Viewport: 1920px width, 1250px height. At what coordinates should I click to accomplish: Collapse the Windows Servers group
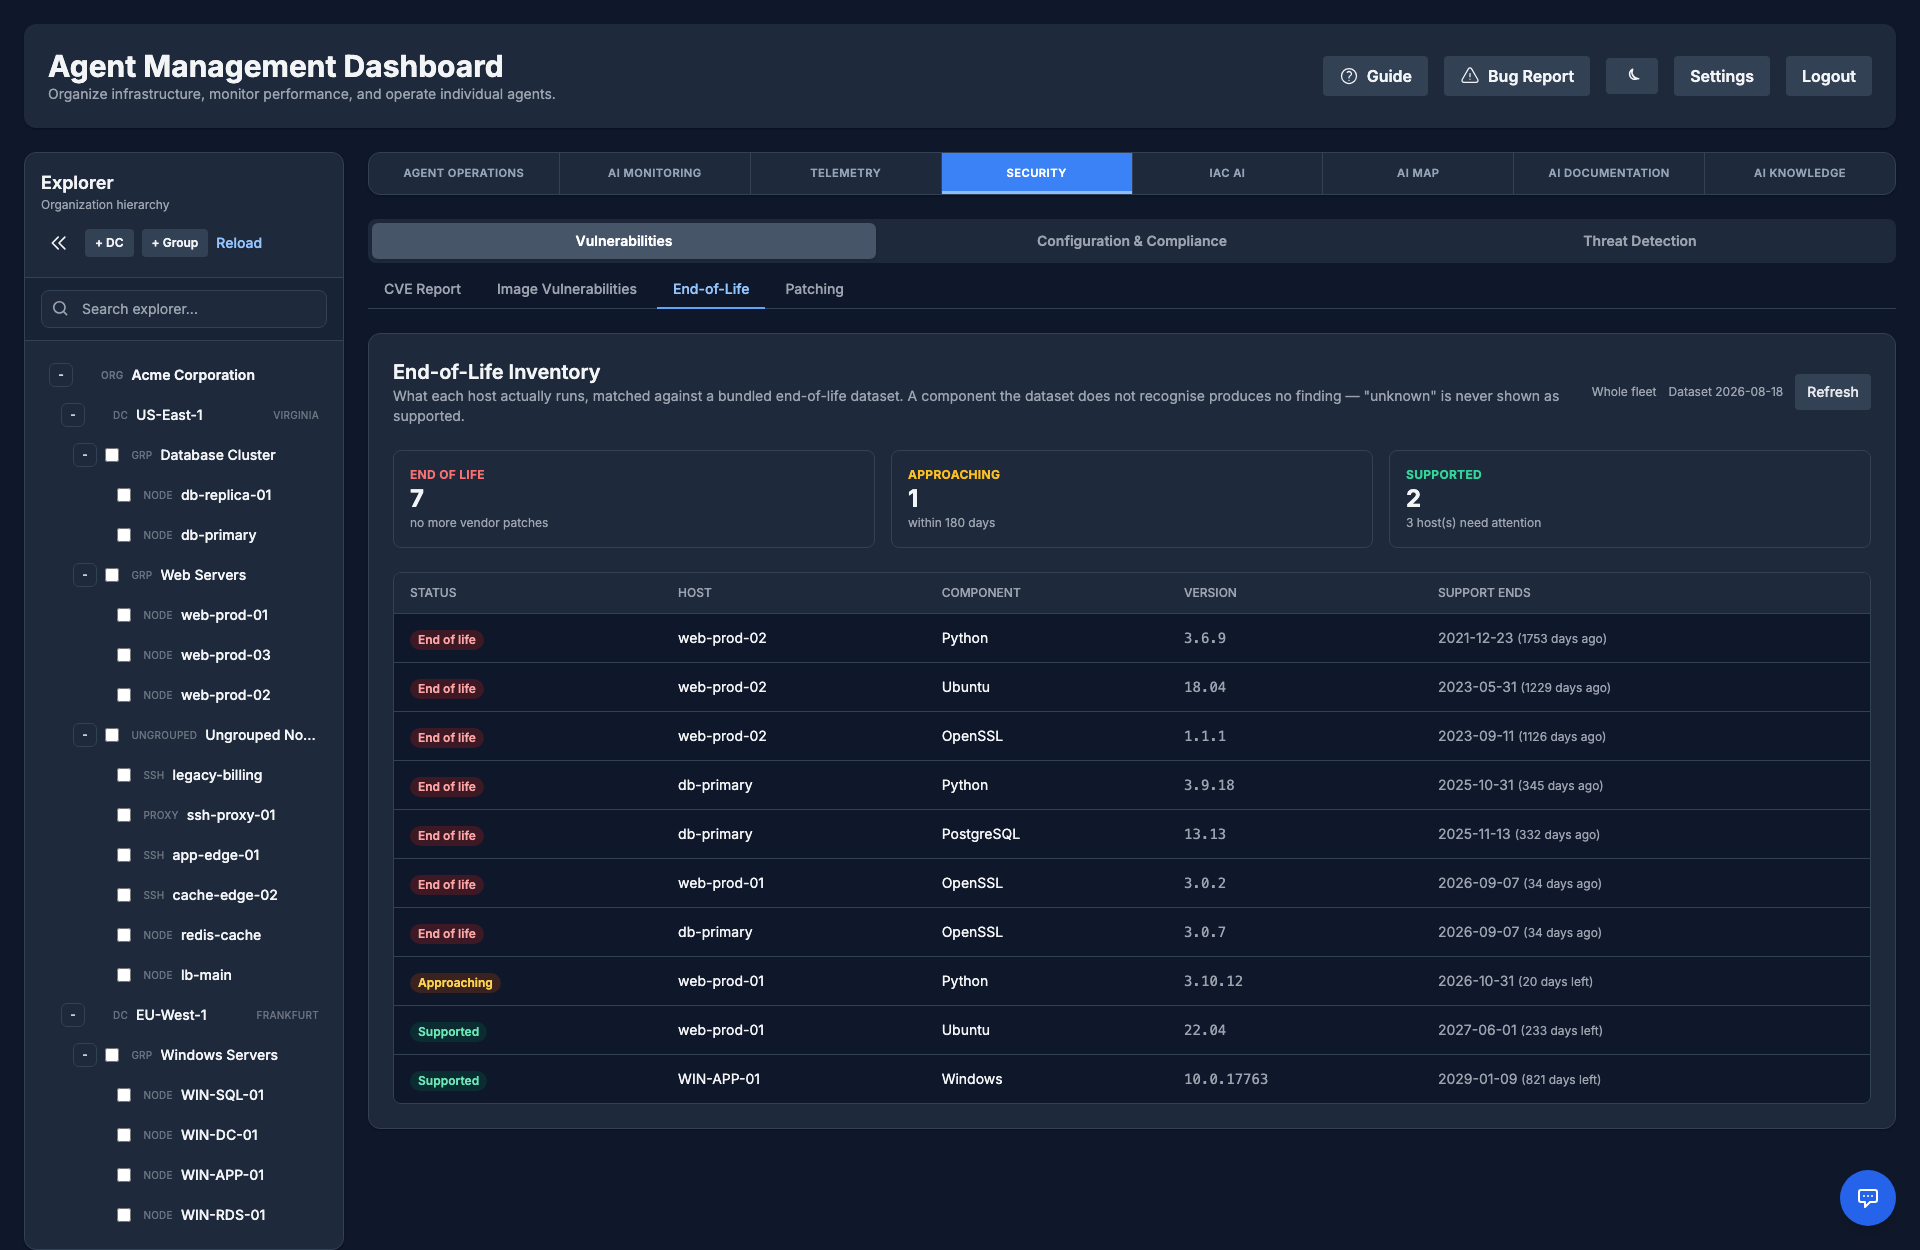pyautogui.click(x=85, y=1055)
